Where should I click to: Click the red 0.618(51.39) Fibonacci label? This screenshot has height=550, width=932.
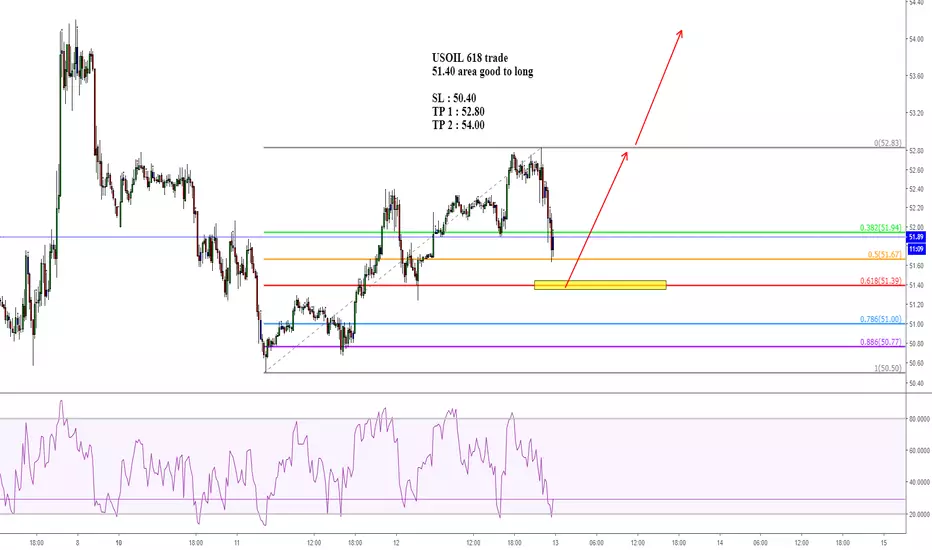880,281
